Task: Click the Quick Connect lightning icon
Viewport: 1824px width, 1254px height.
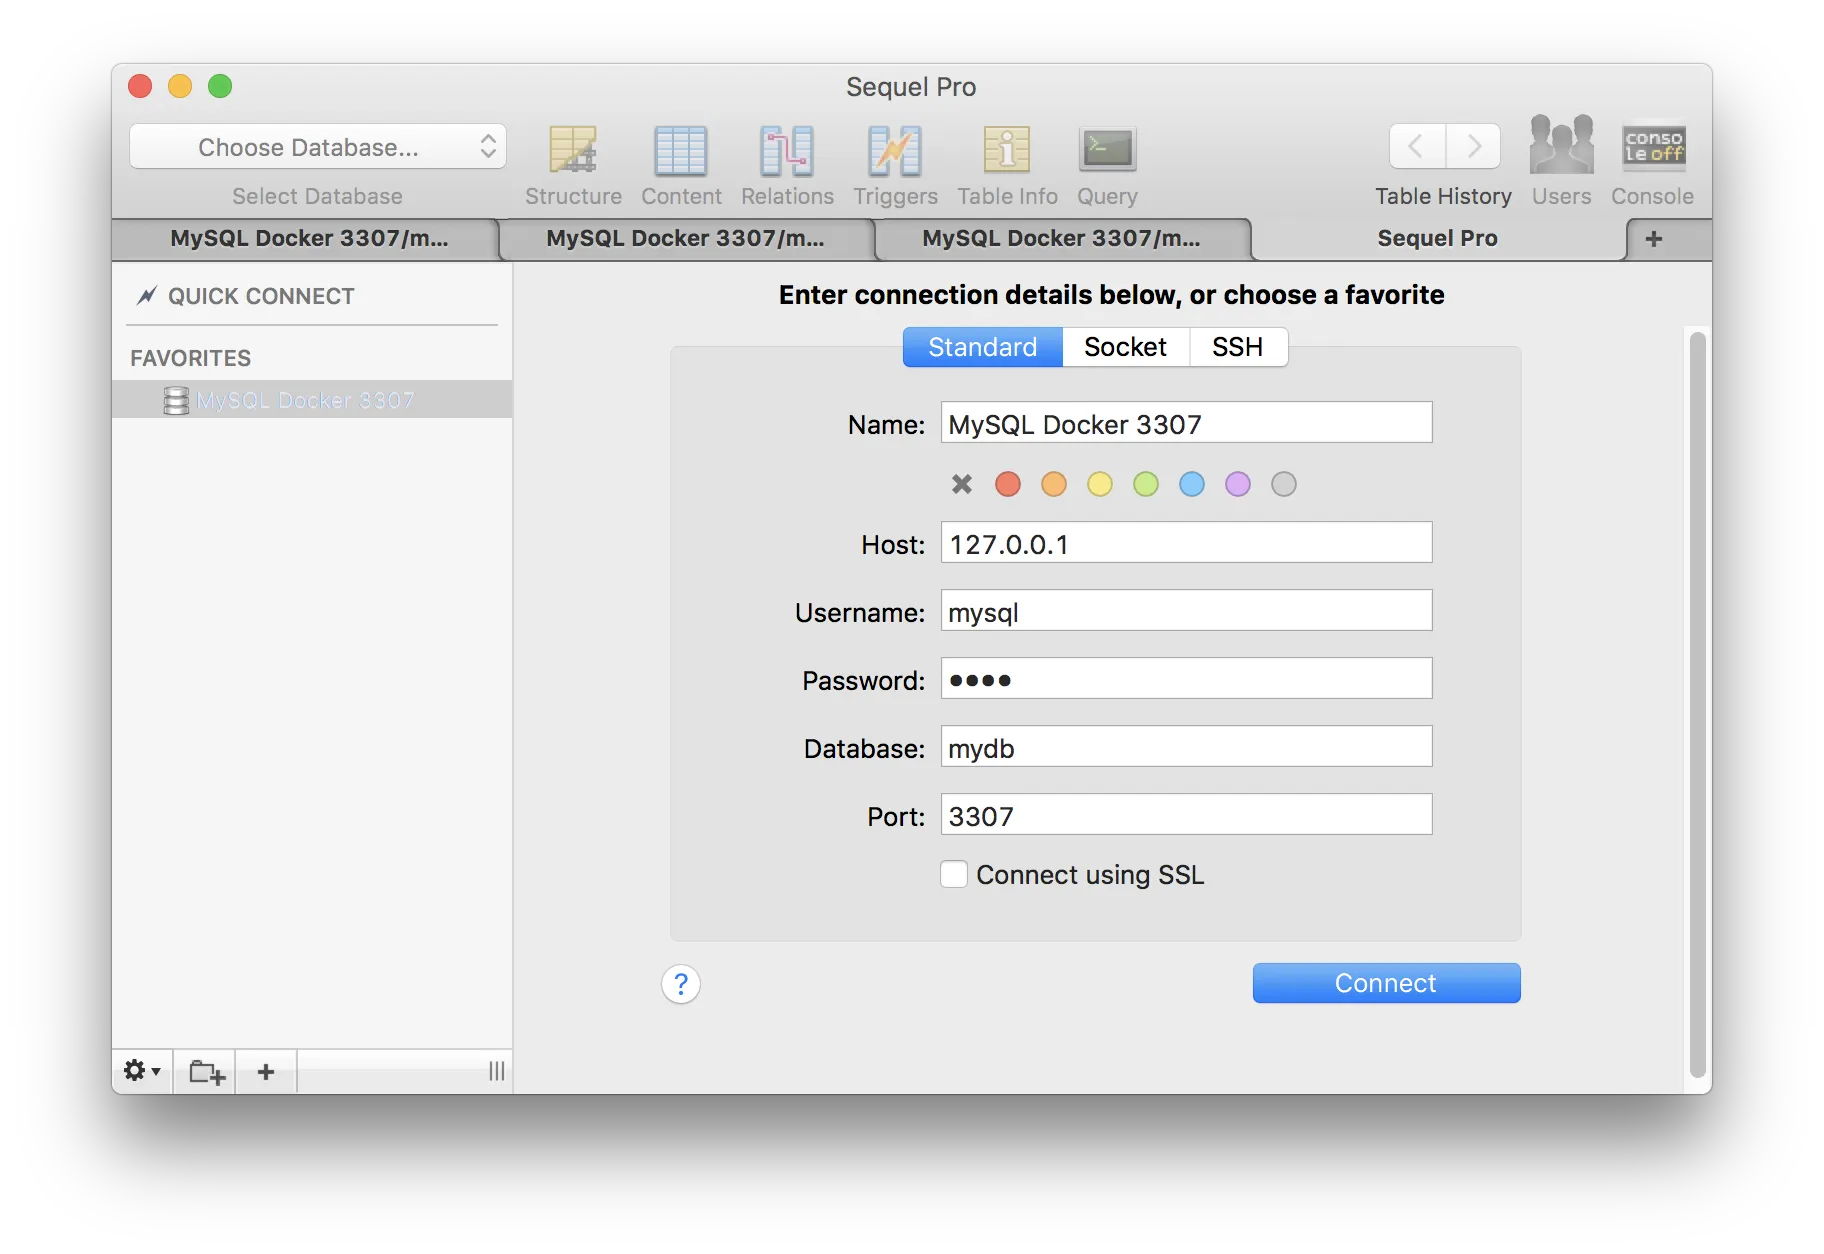Action: click(147, 295)
